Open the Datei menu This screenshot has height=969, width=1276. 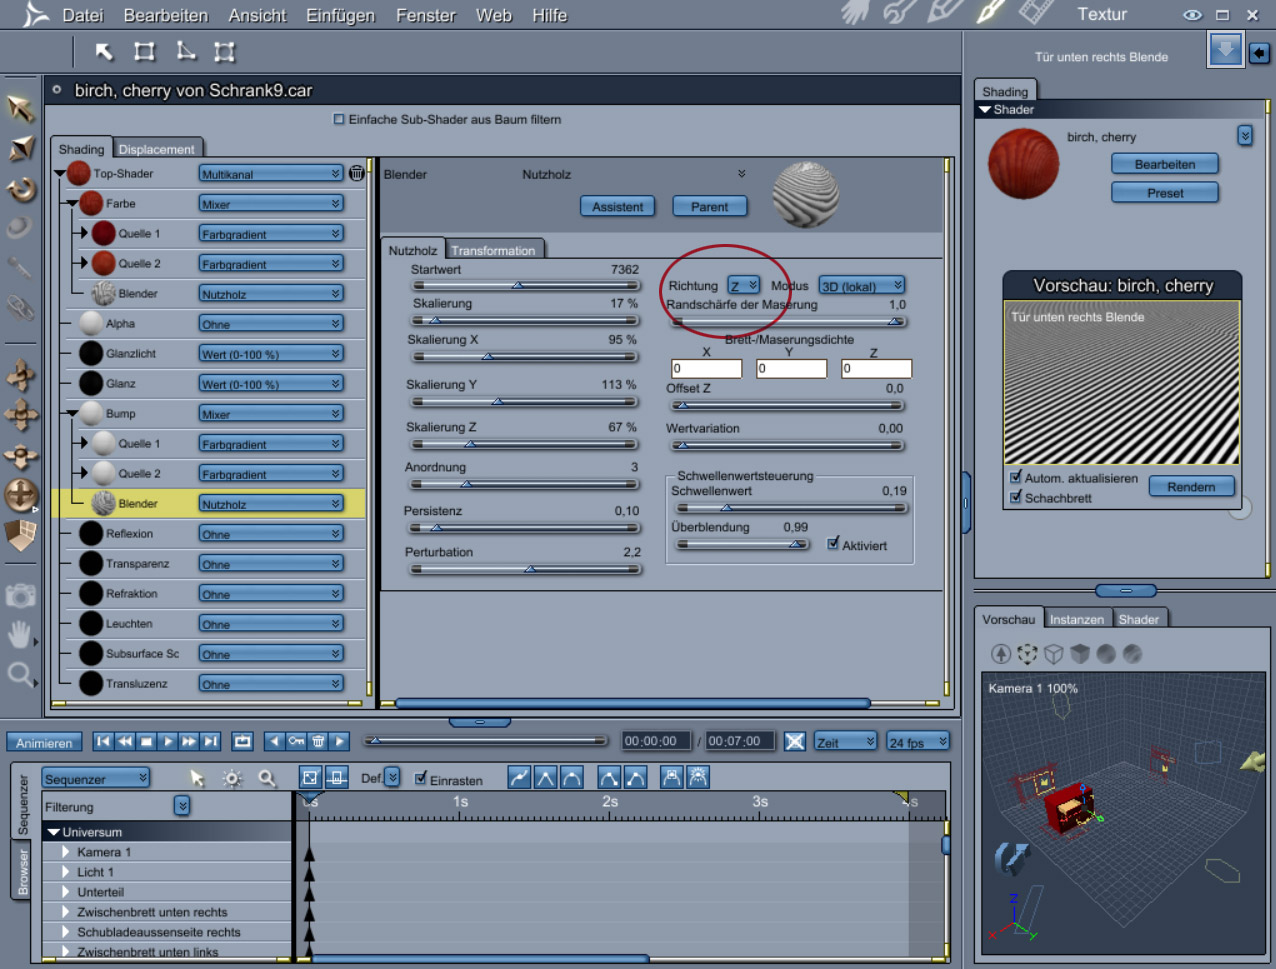82,15
